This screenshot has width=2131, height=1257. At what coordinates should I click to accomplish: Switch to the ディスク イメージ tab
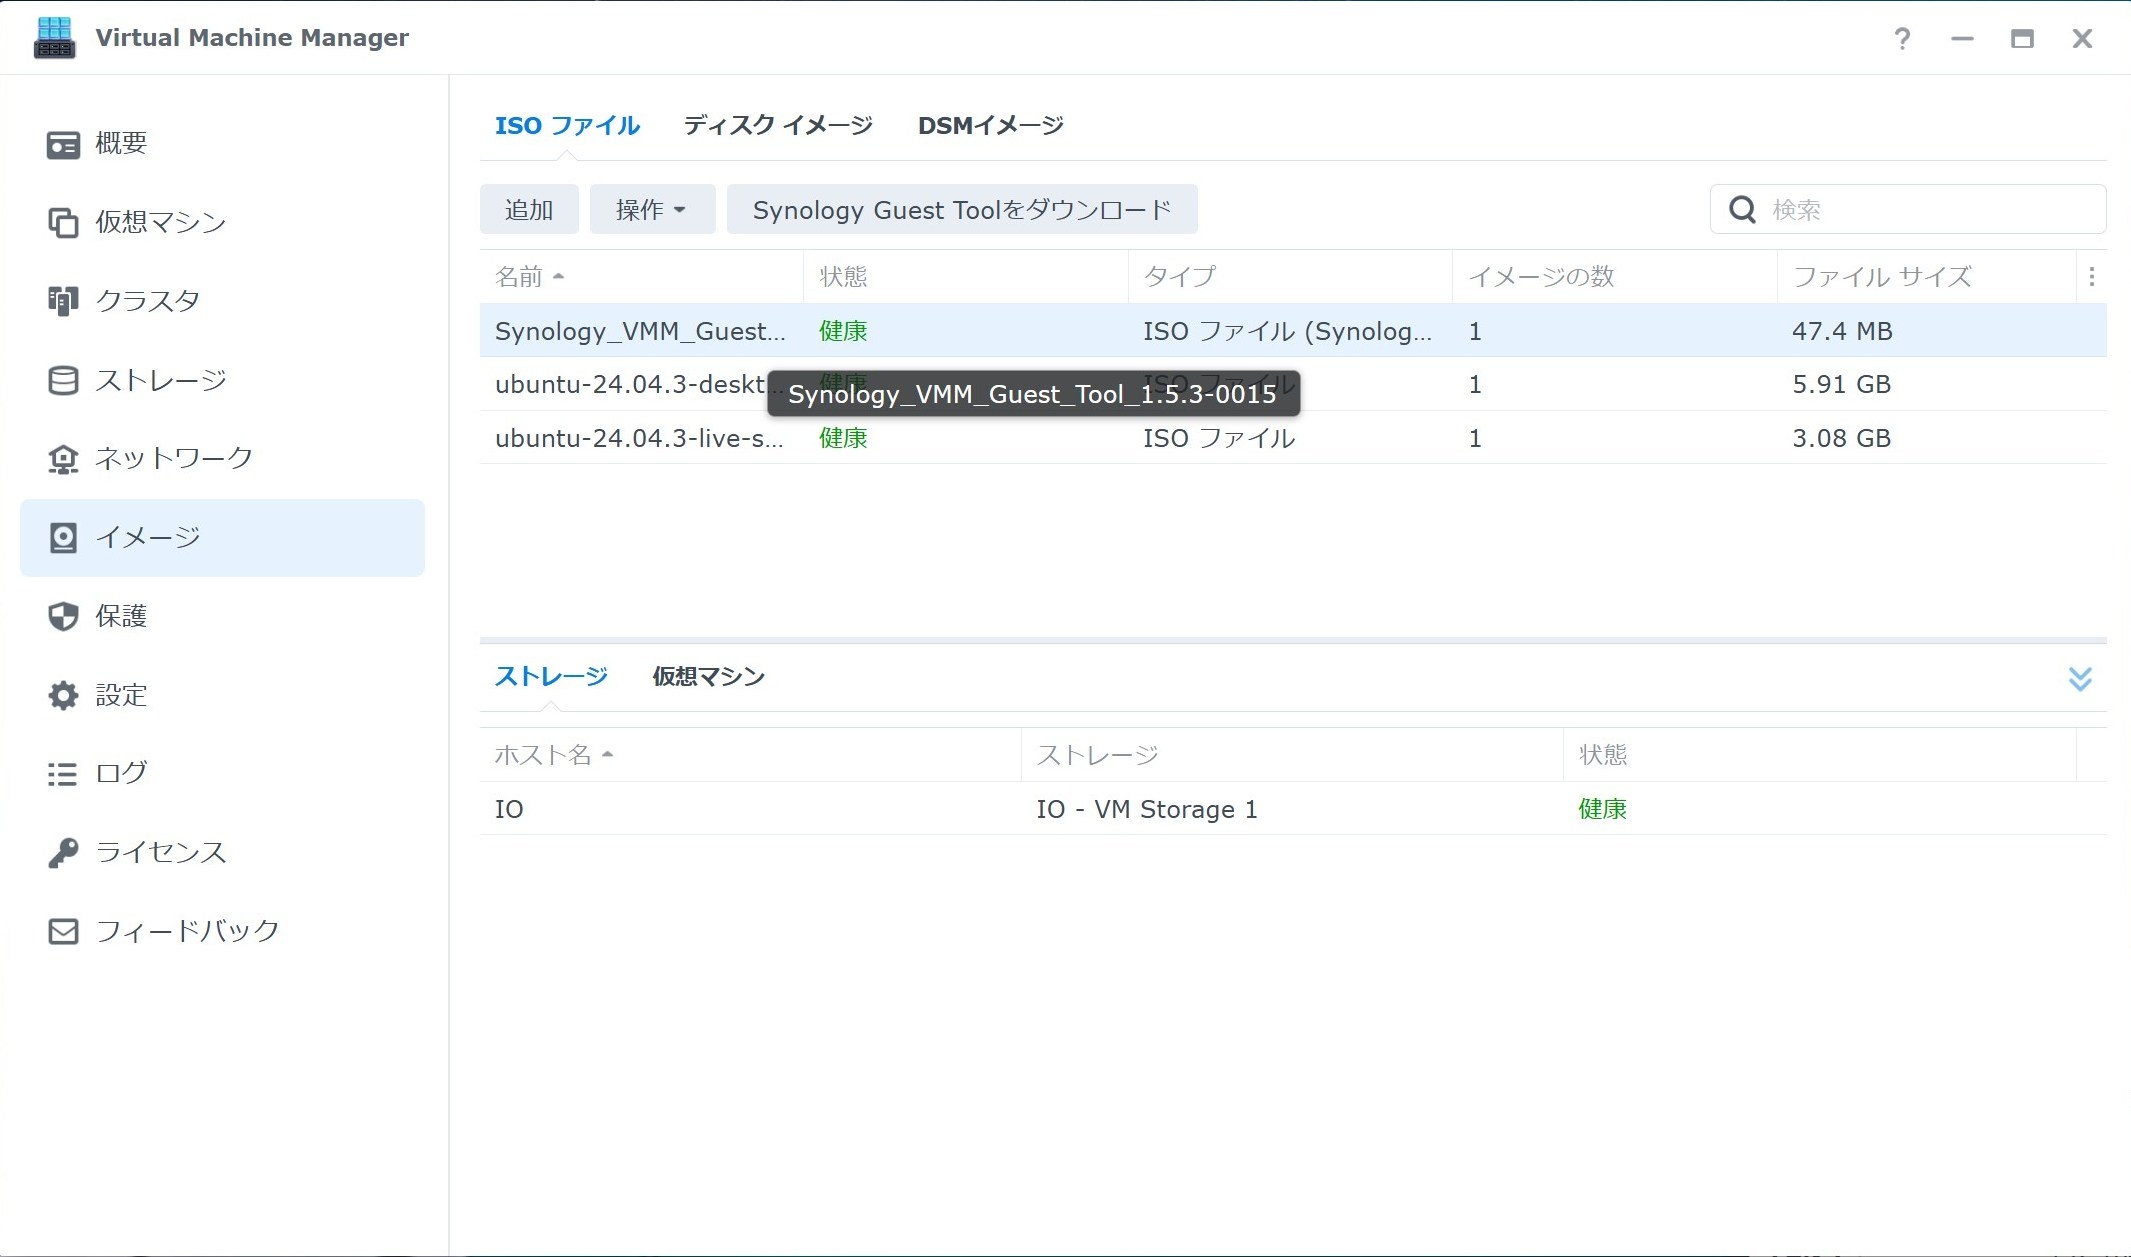coord(778,126)
